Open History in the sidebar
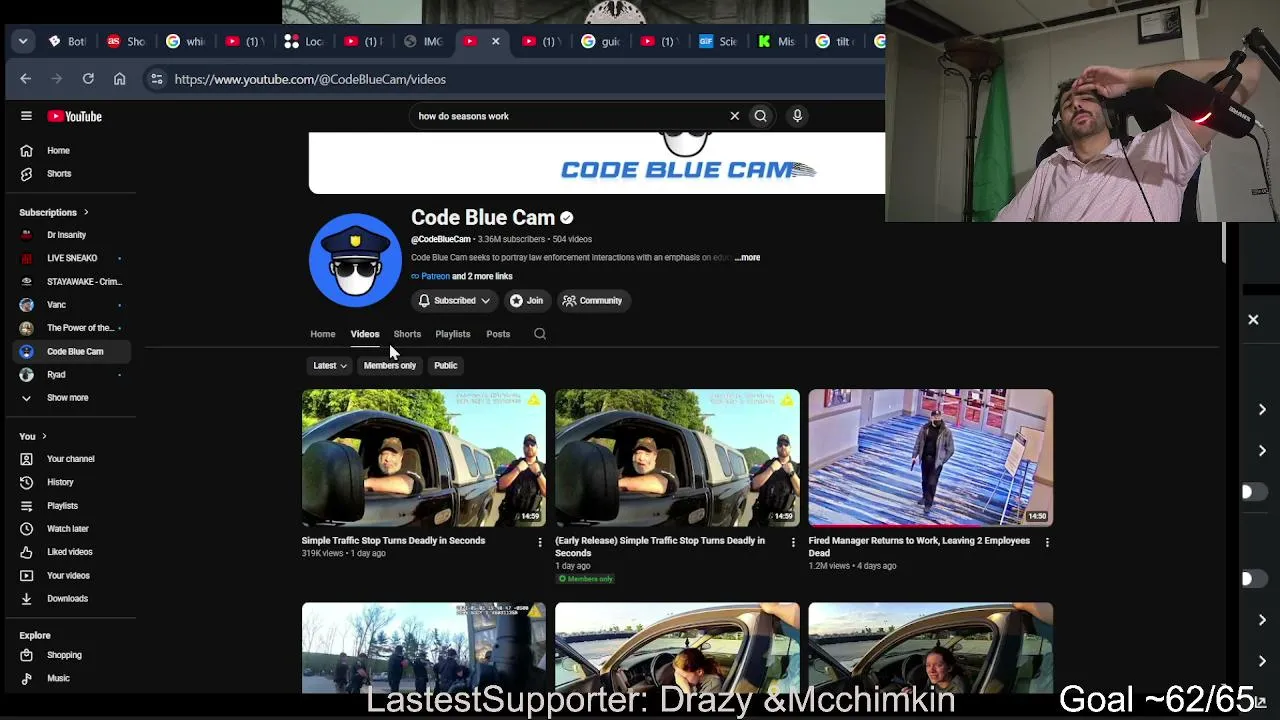The width and height of the screenshot is (1280, 720). (x=60, y=482)
